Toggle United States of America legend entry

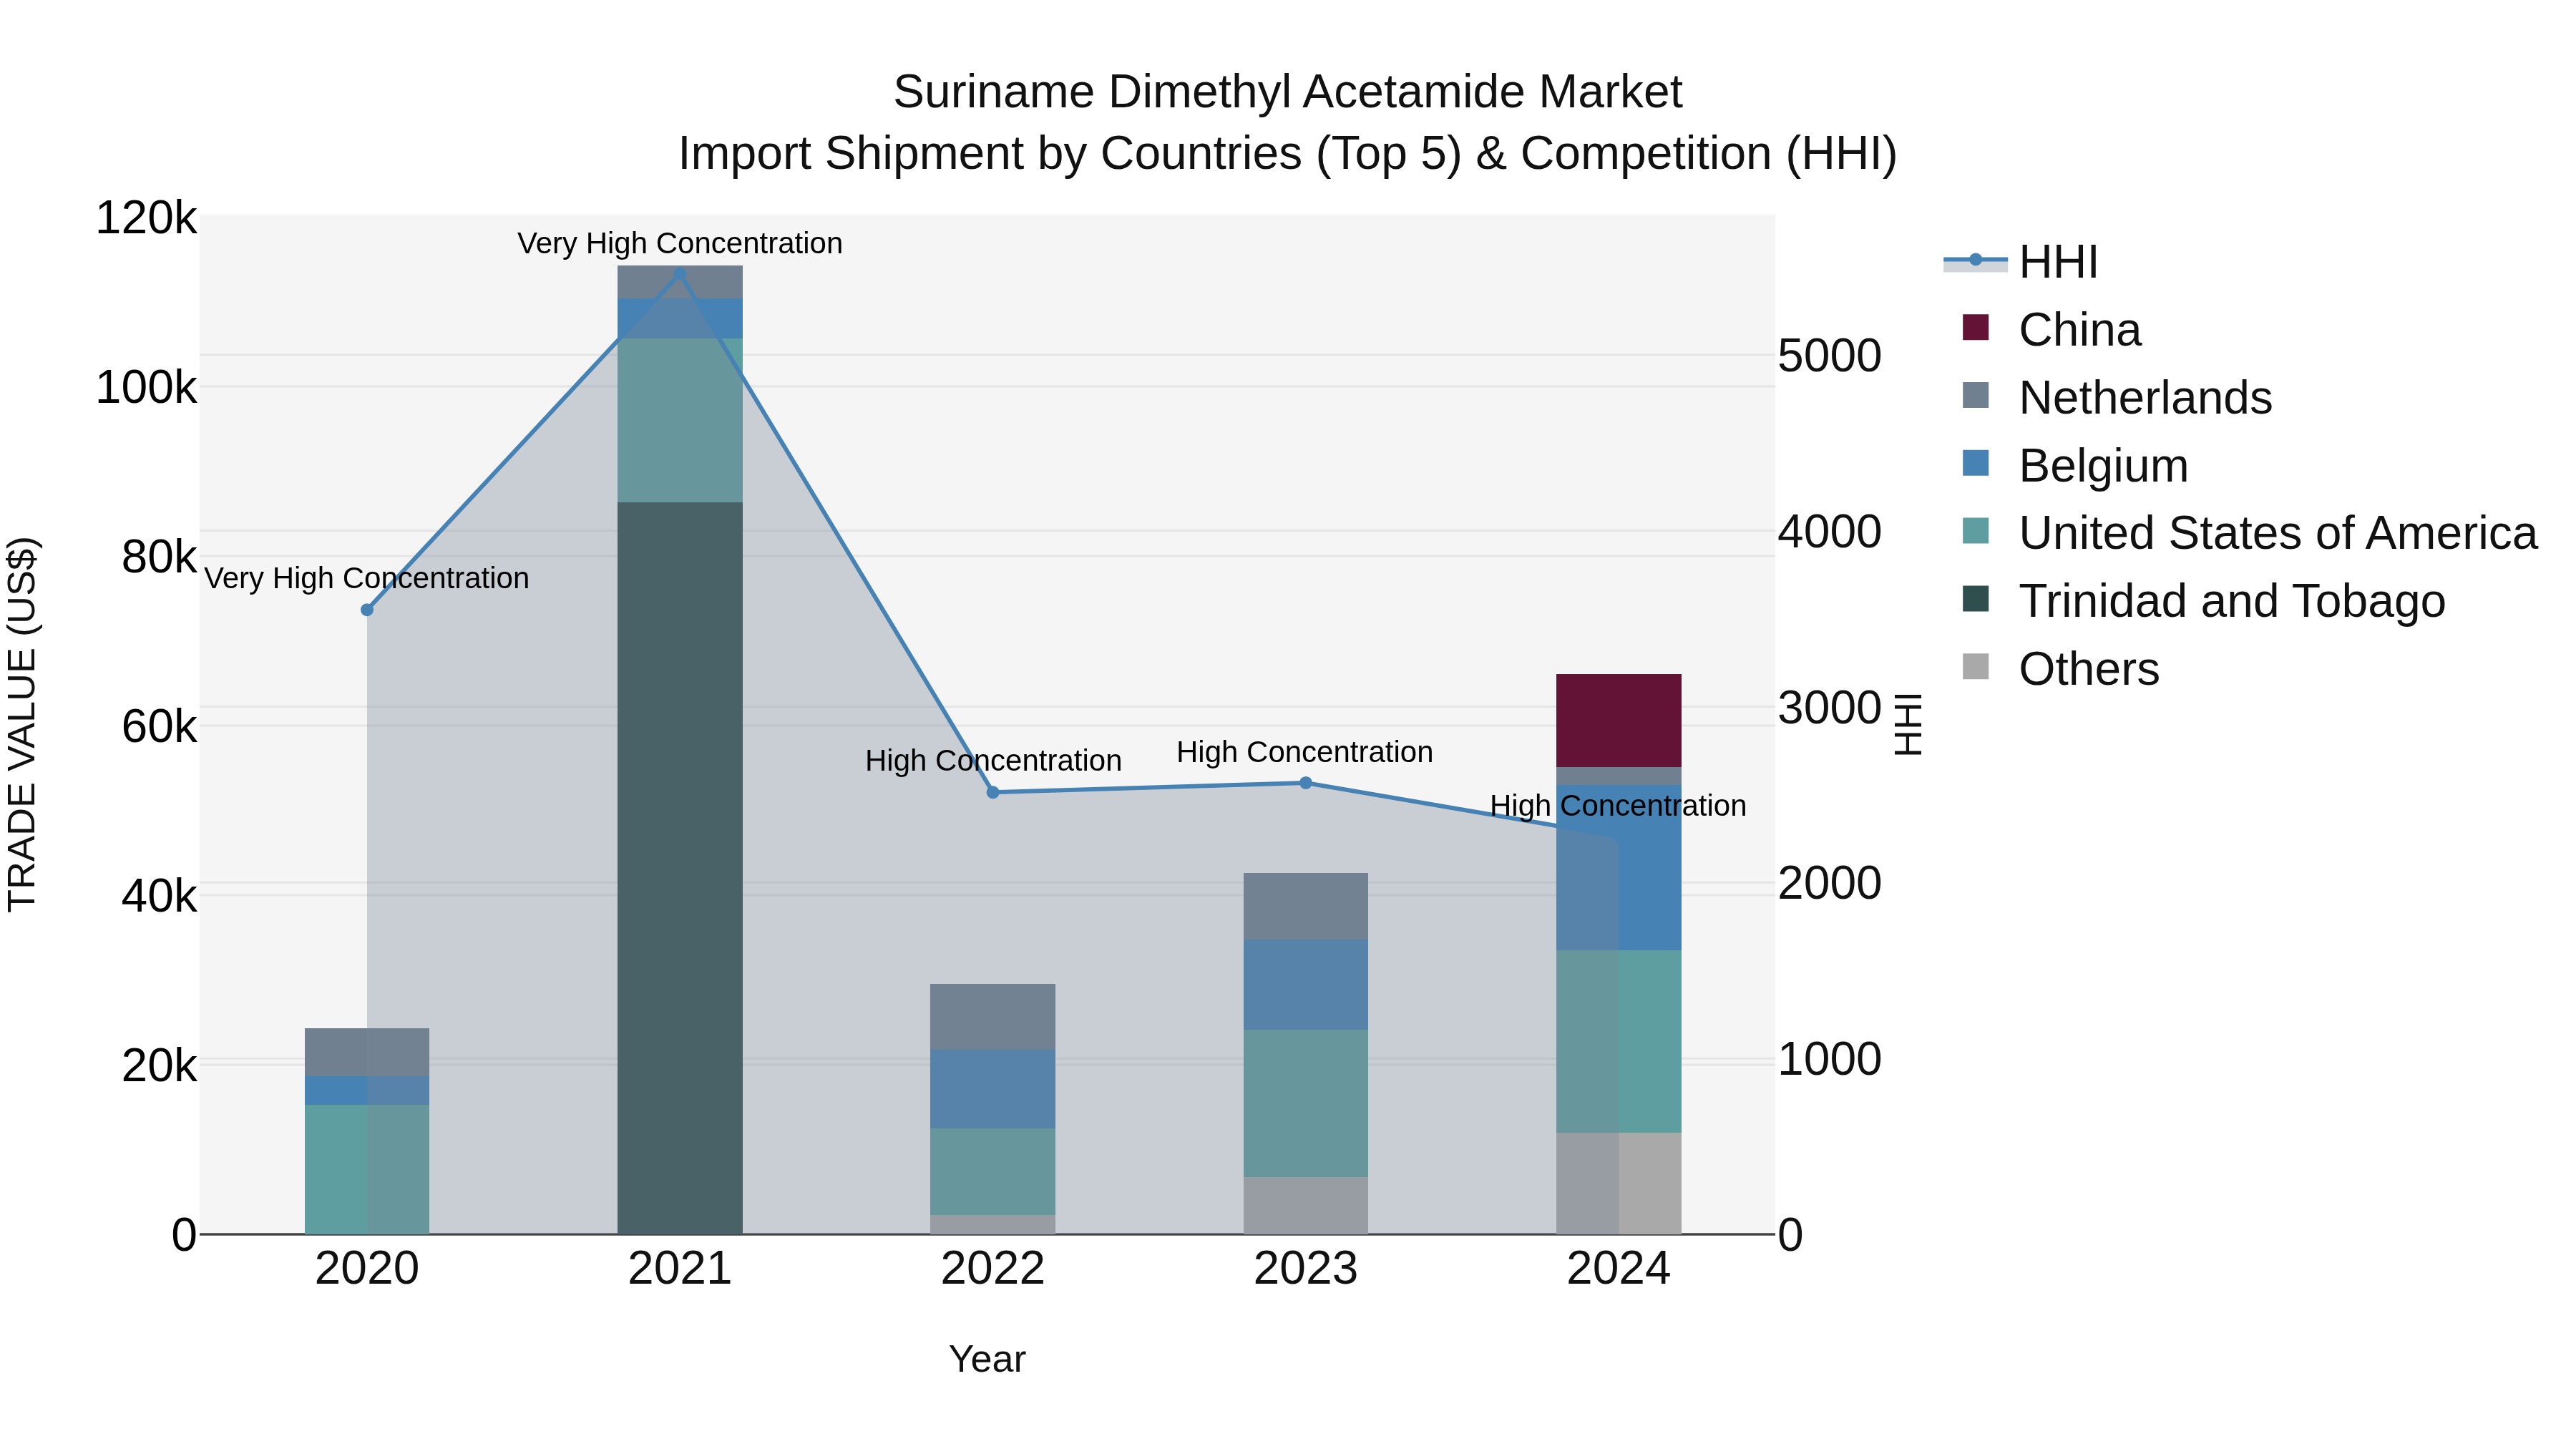click(x=2249, y=533)
